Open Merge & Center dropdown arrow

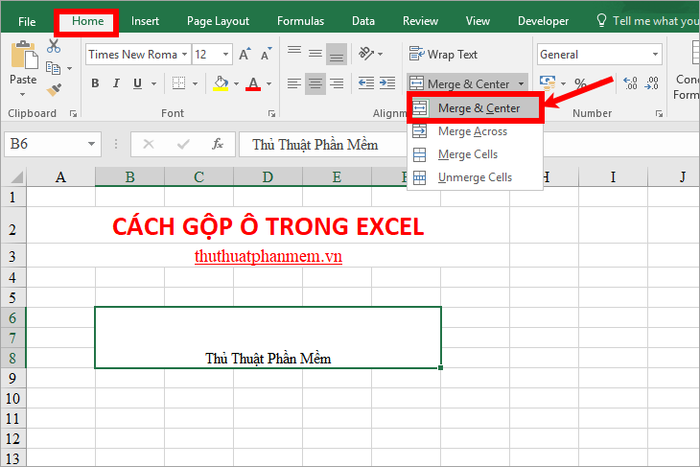pos(521,83)
